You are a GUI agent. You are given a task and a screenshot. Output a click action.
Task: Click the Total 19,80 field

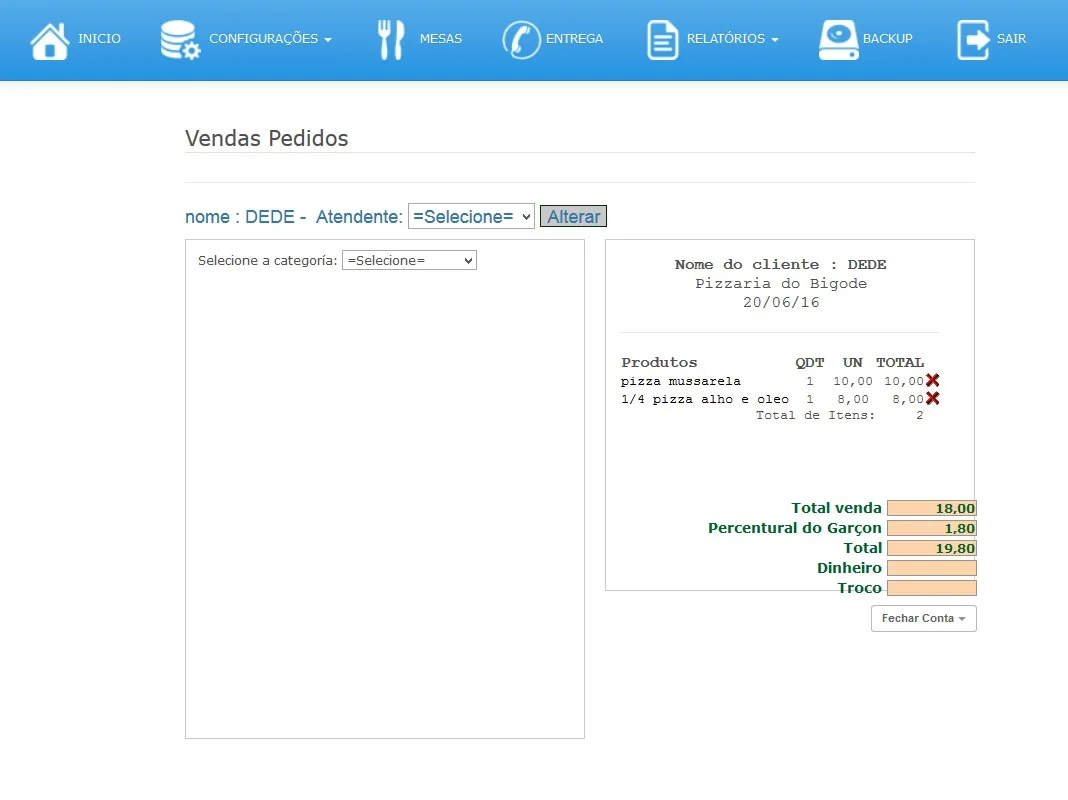click(x=932, y=548)
